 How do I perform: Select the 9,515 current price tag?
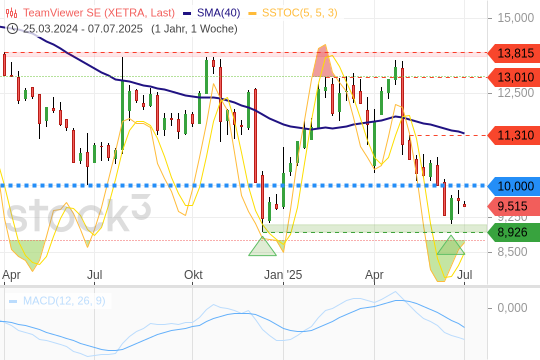514,206
